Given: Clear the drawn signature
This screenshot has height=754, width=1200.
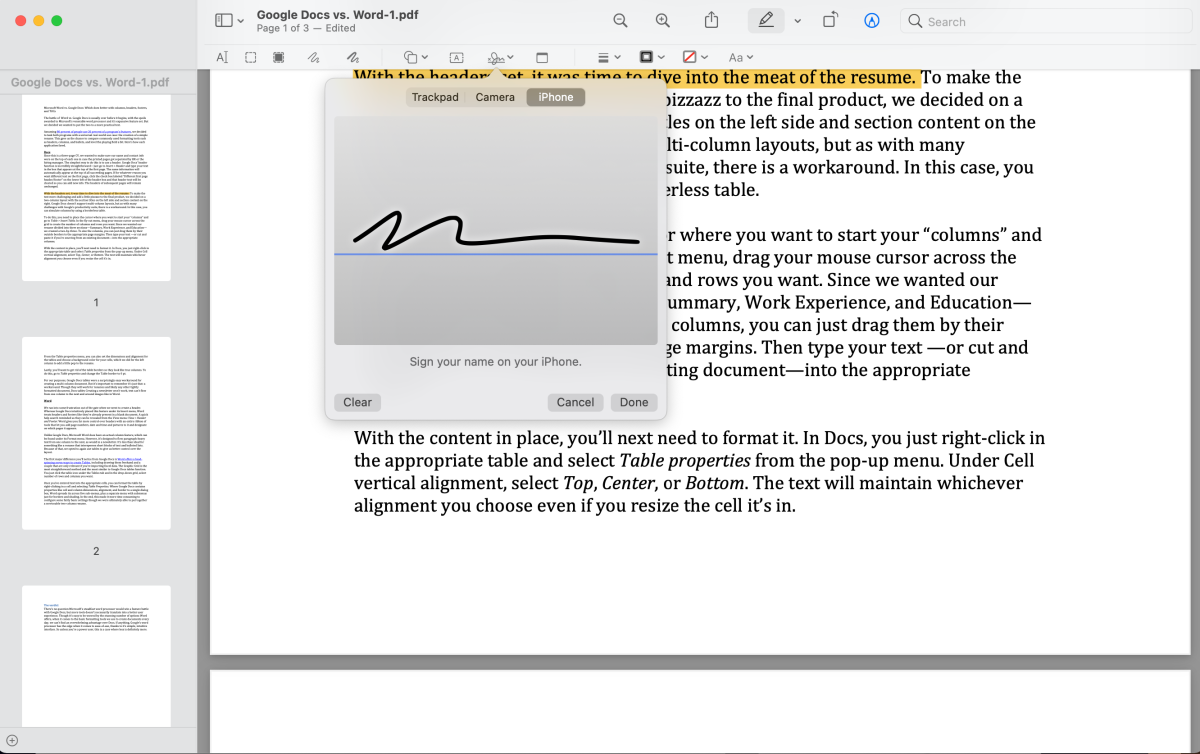Looking at the screenshot, I should click(357, 402).
